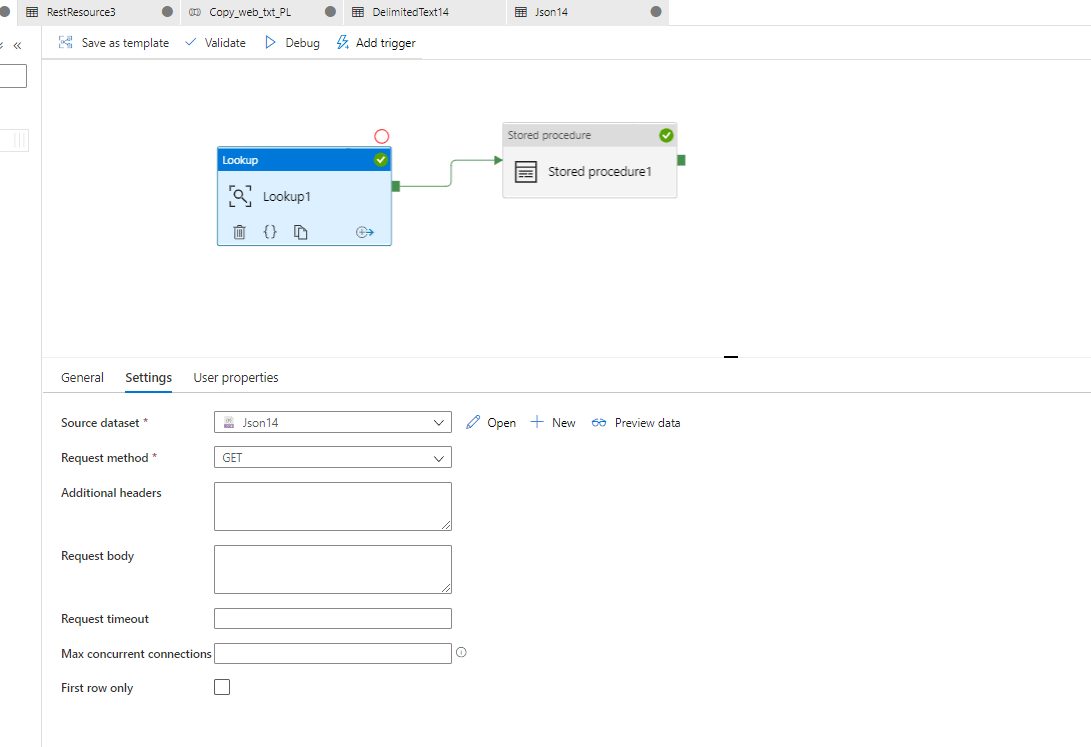
Task: Delete Lookup1 activity via trash icon
Action: tap(239, 232)
